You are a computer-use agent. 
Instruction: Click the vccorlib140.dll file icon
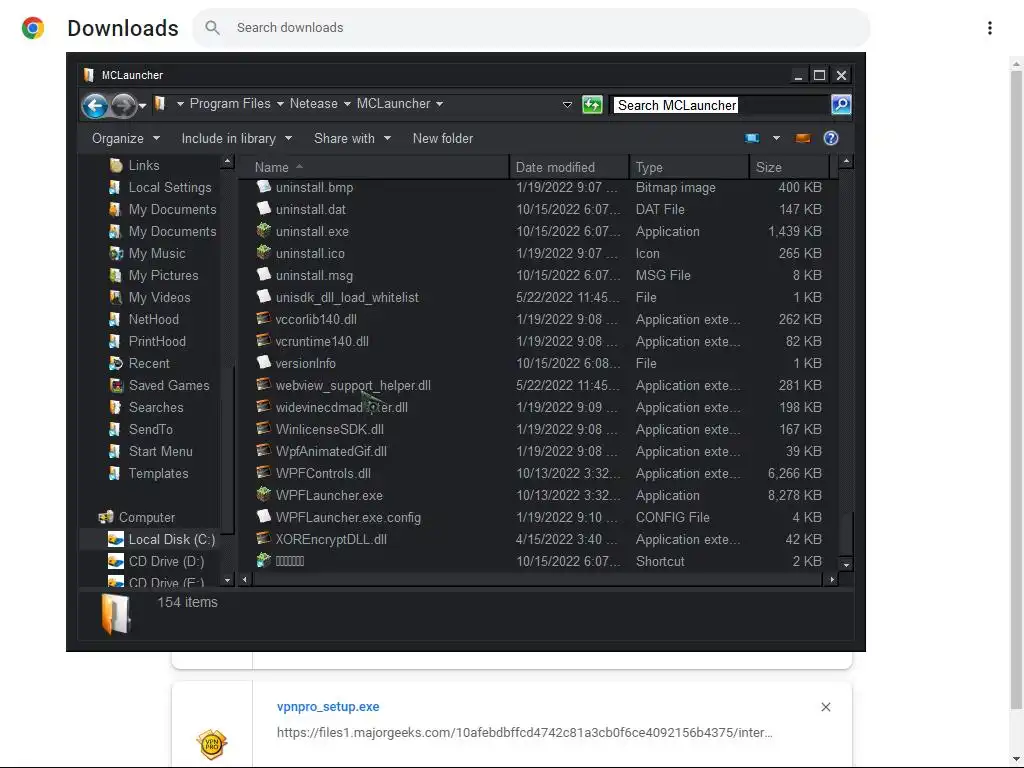[x=263, y=319]
